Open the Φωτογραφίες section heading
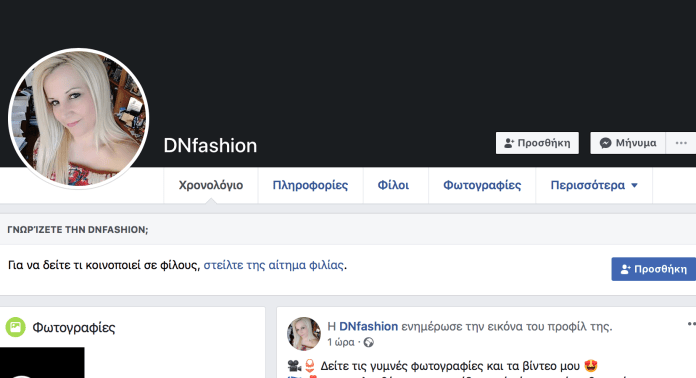This screenshot has height=378, width=696. 74,327
